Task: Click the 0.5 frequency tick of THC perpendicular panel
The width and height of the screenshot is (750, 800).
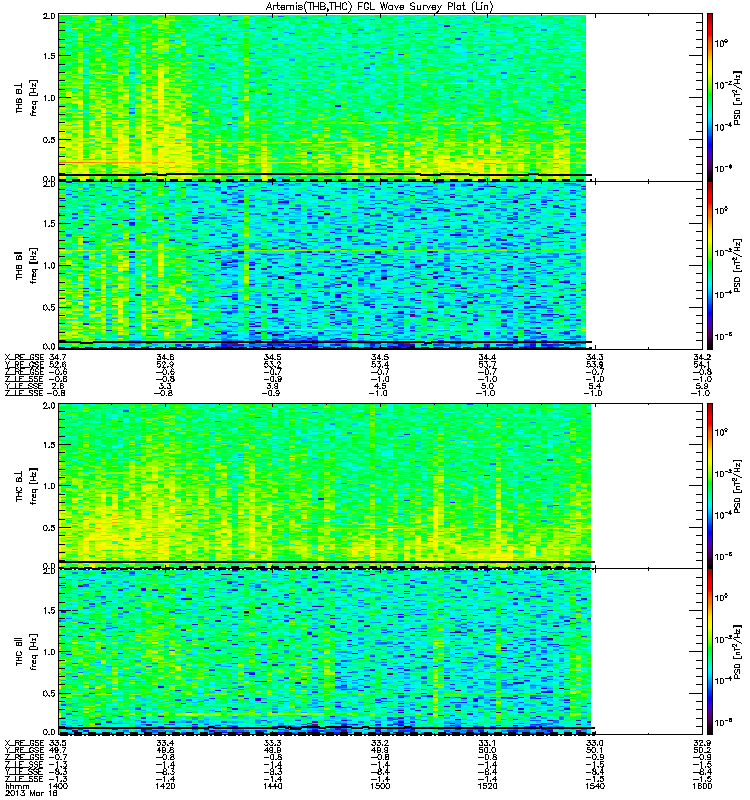Action: click(49, 528)
